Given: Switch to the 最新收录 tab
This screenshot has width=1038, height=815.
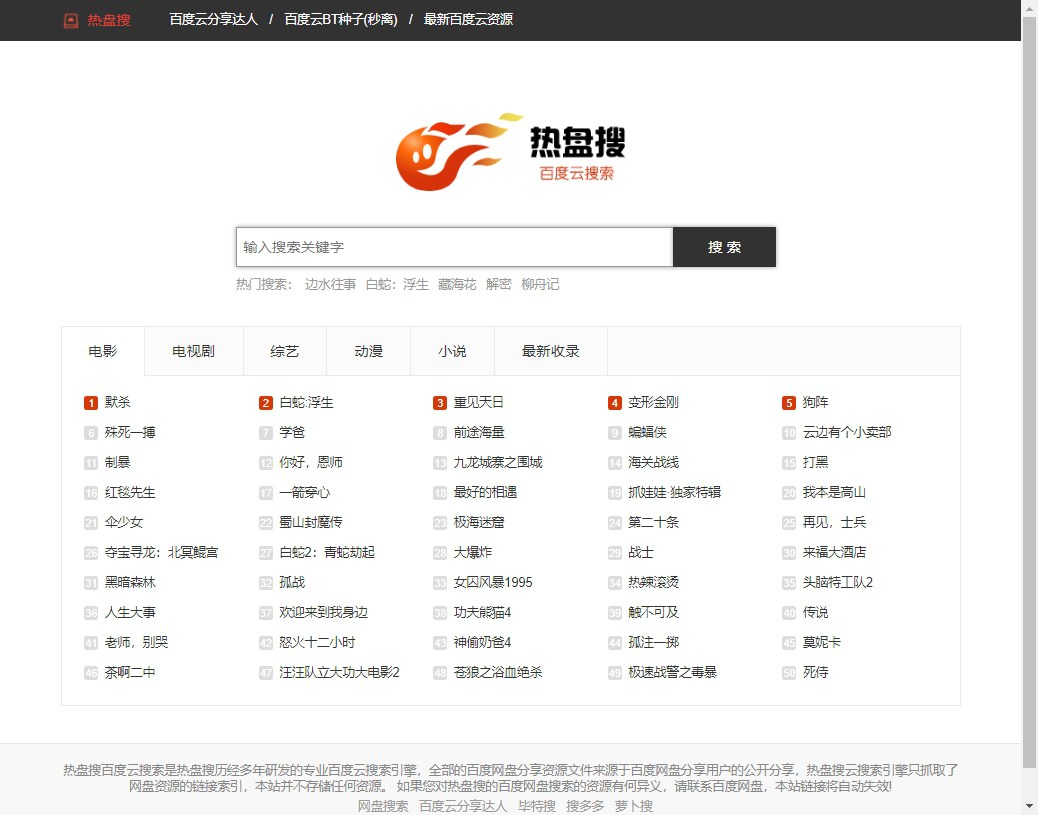Looking at the screenshot, I should (x=551, y=351).
